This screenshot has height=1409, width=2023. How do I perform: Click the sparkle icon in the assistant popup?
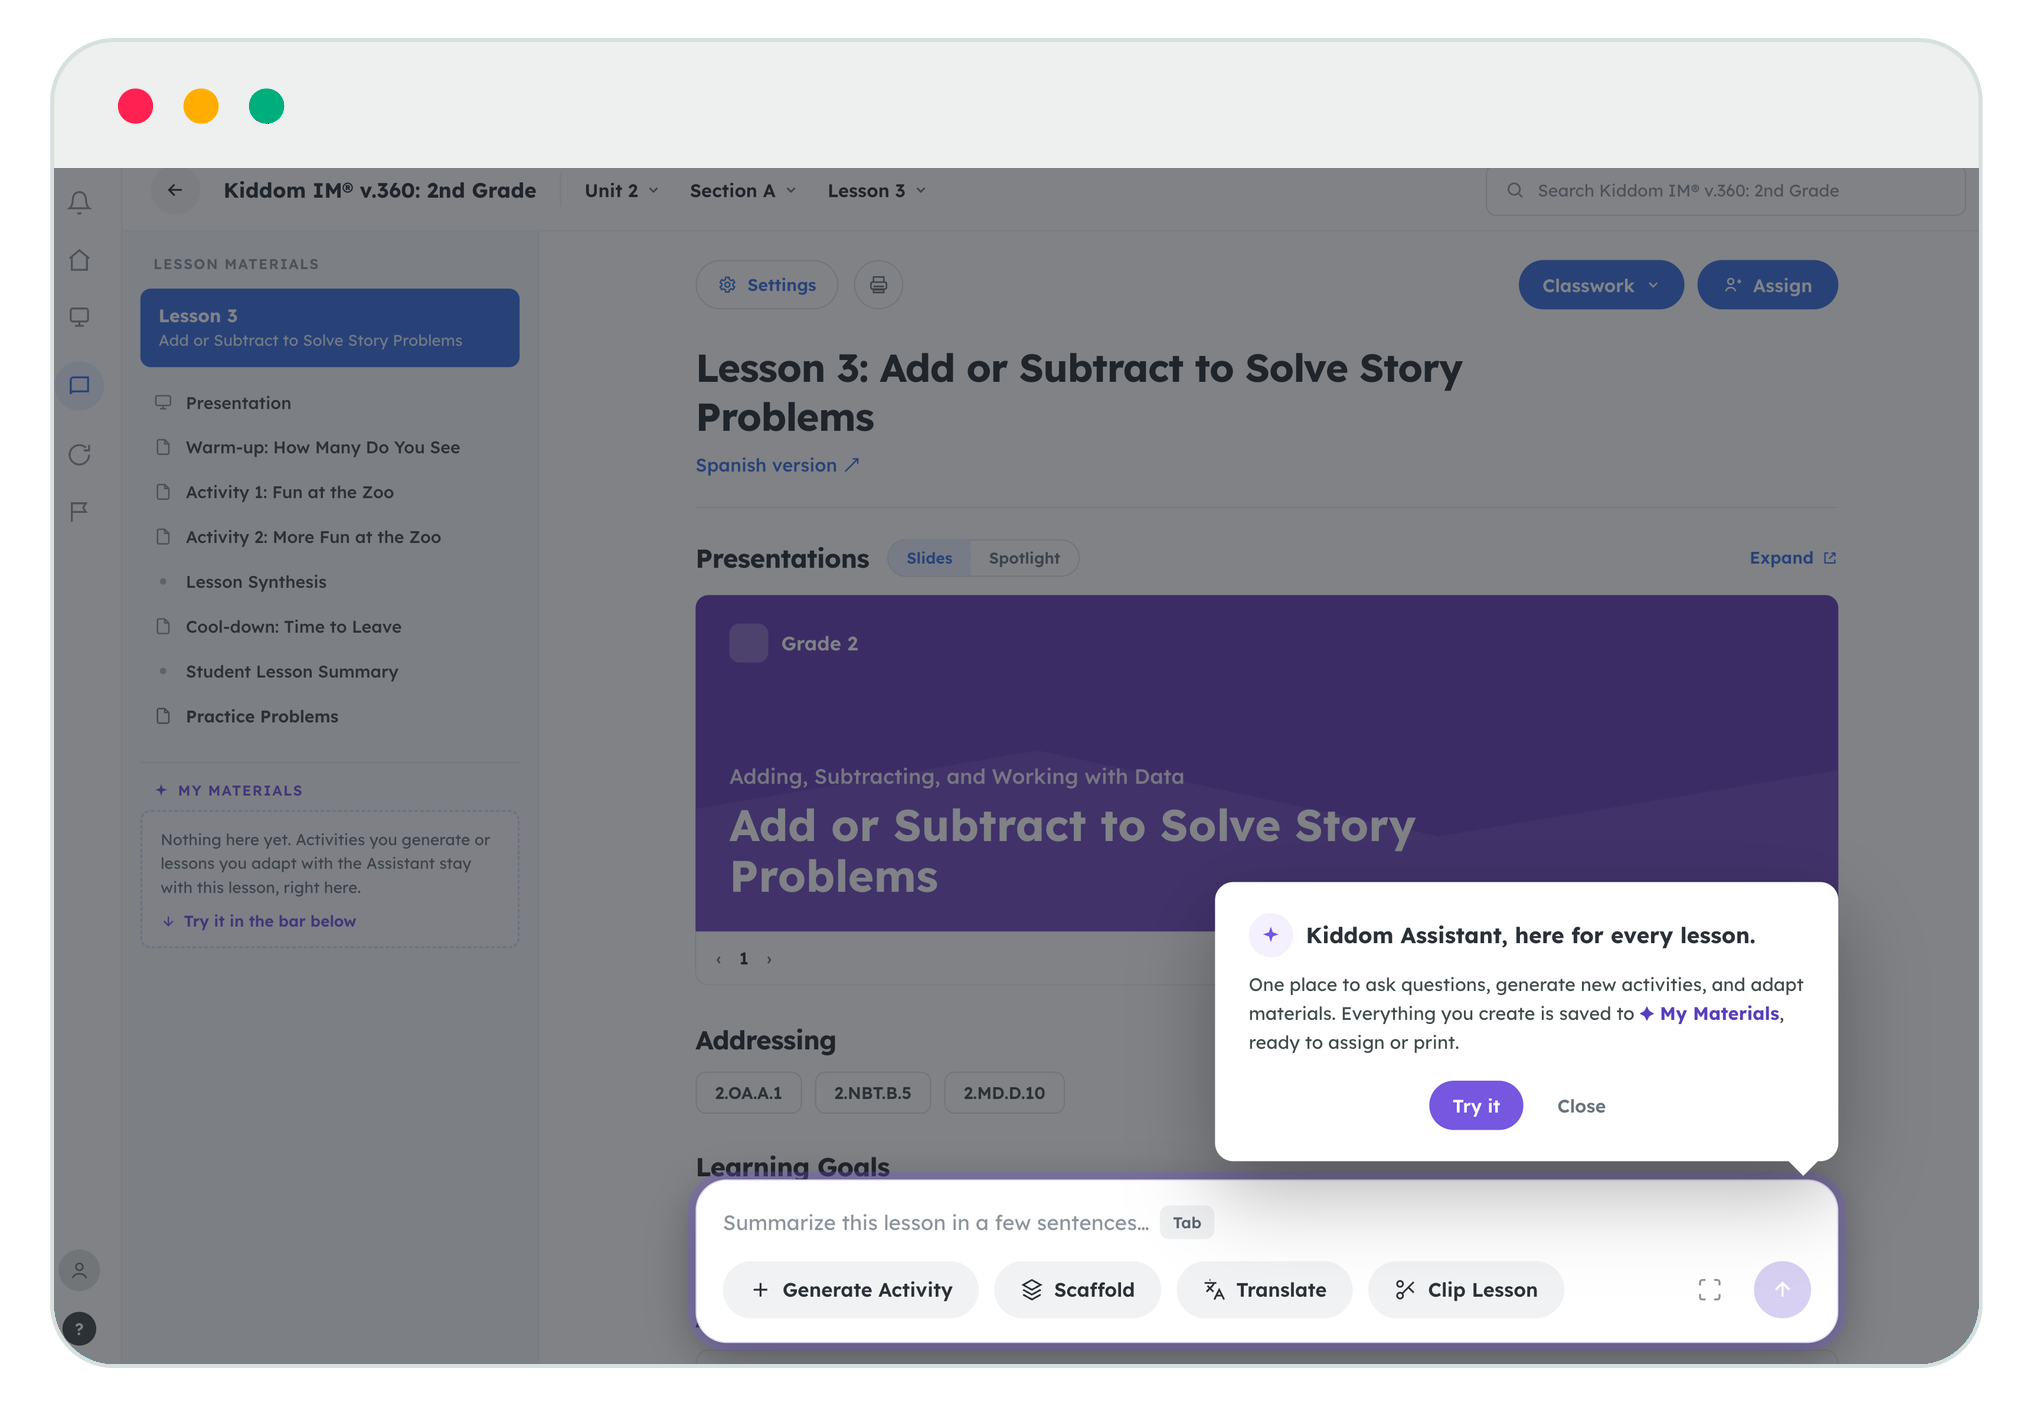[1270, 935]
